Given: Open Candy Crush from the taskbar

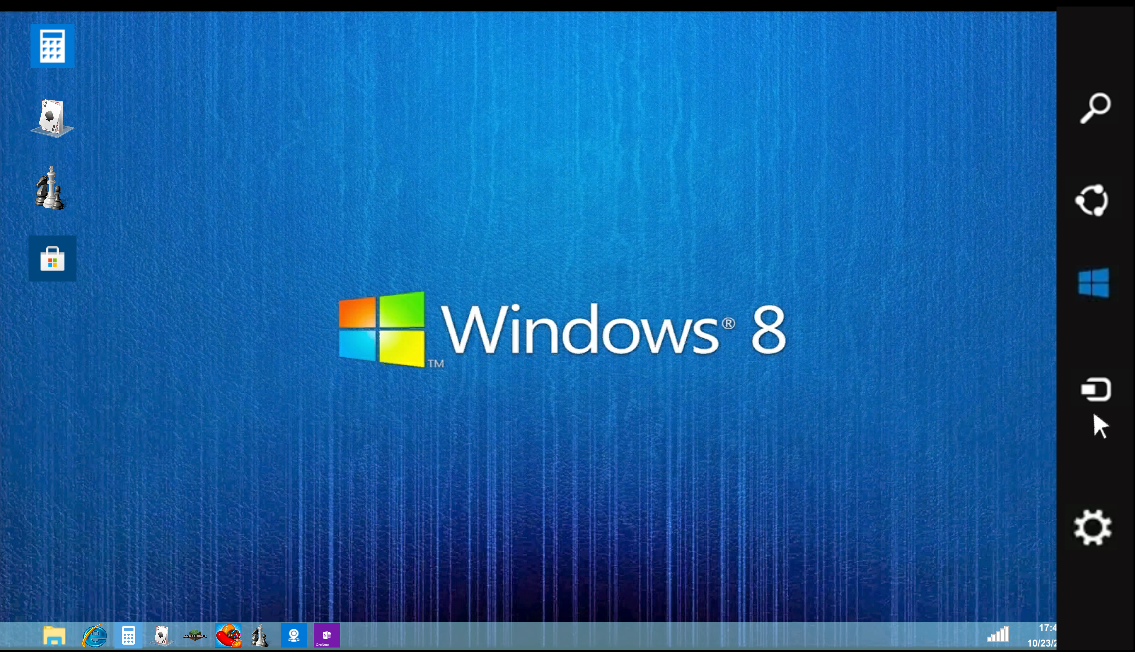Looking at the screenshot, I should (228, 635).
